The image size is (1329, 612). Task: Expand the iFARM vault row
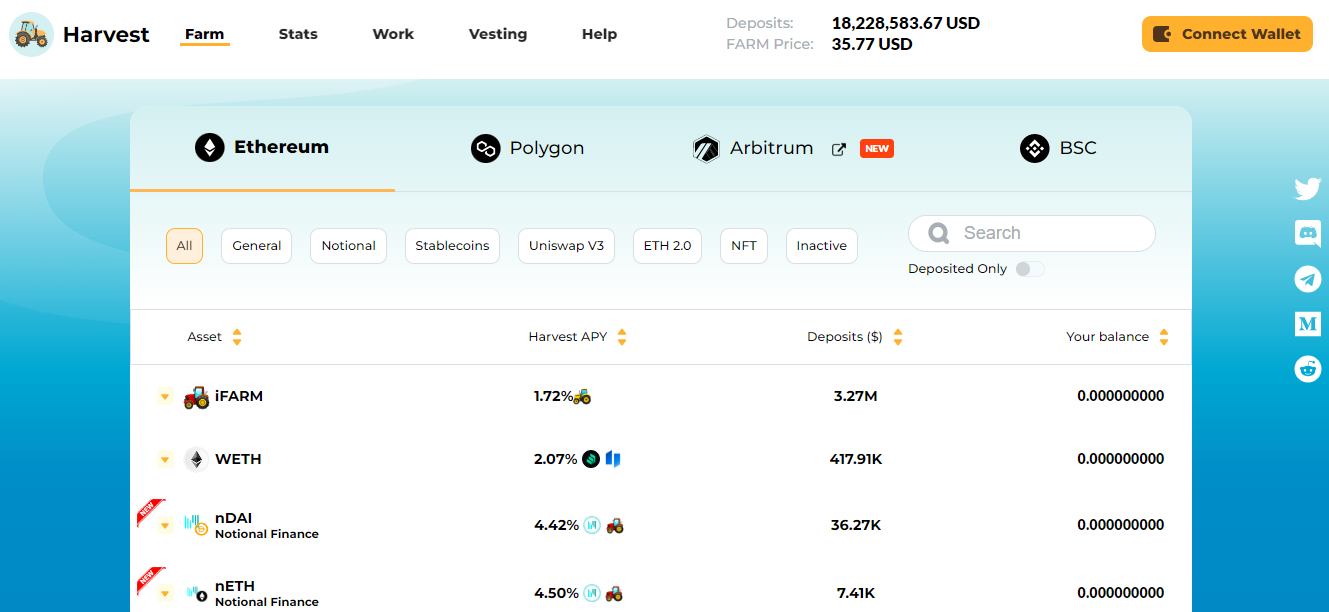pos(165,397)
